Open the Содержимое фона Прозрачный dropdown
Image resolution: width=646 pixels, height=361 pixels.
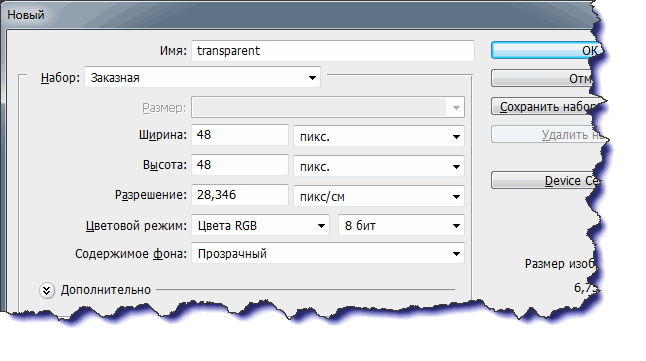tap(328, 253)
